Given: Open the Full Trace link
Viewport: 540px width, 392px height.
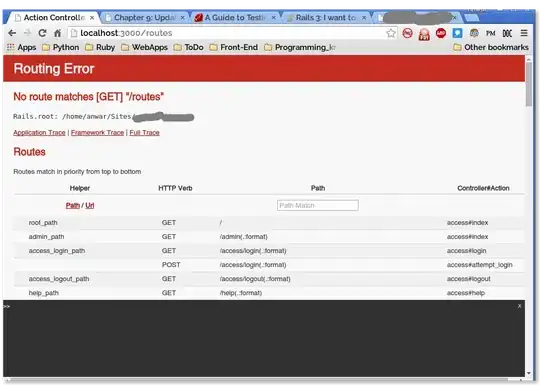Looking at the screenshot, I should pyautogui.click(x=144, y=133).
